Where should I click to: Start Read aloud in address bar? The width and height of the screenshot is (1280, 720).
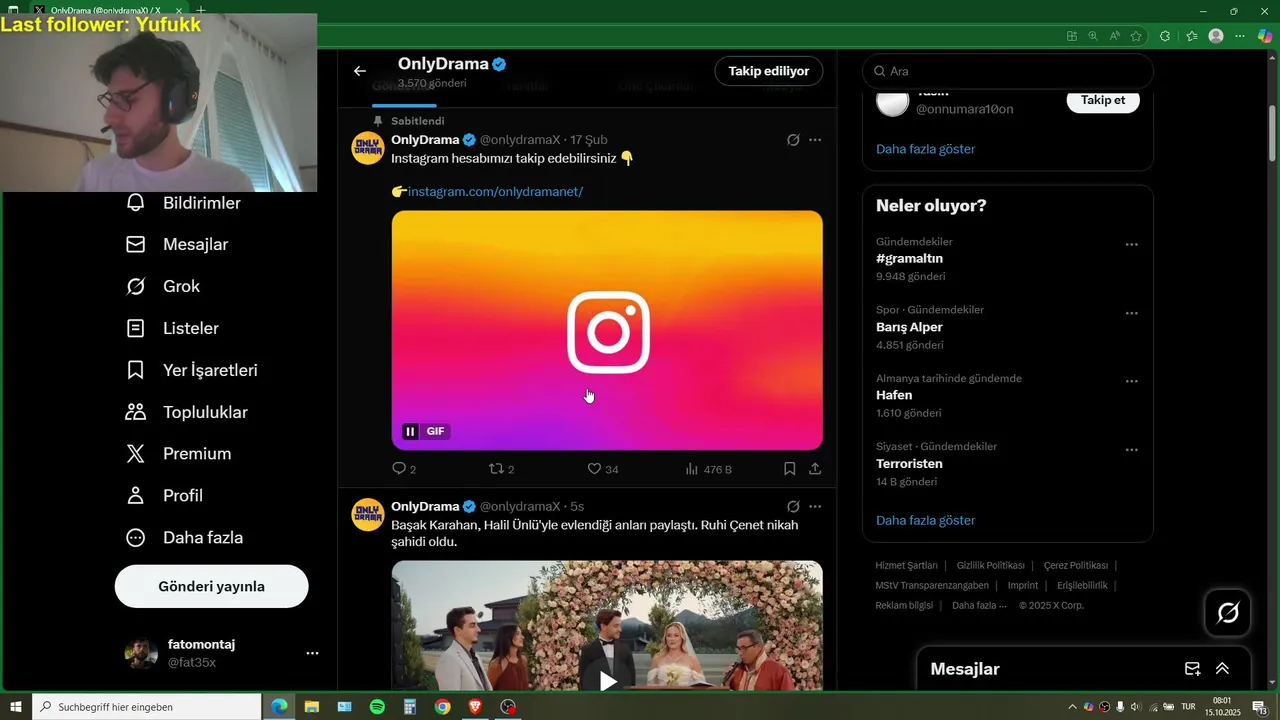[x=1114, y=36]
